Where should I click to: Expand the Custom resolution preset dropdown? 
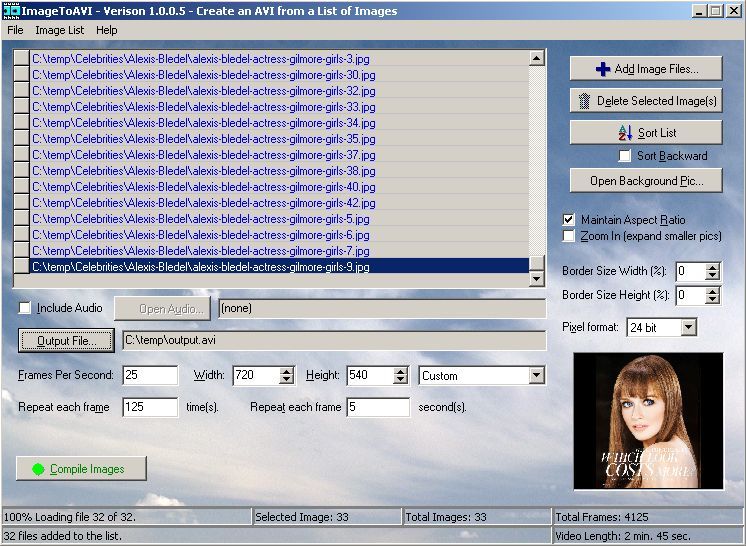[537, 376]
